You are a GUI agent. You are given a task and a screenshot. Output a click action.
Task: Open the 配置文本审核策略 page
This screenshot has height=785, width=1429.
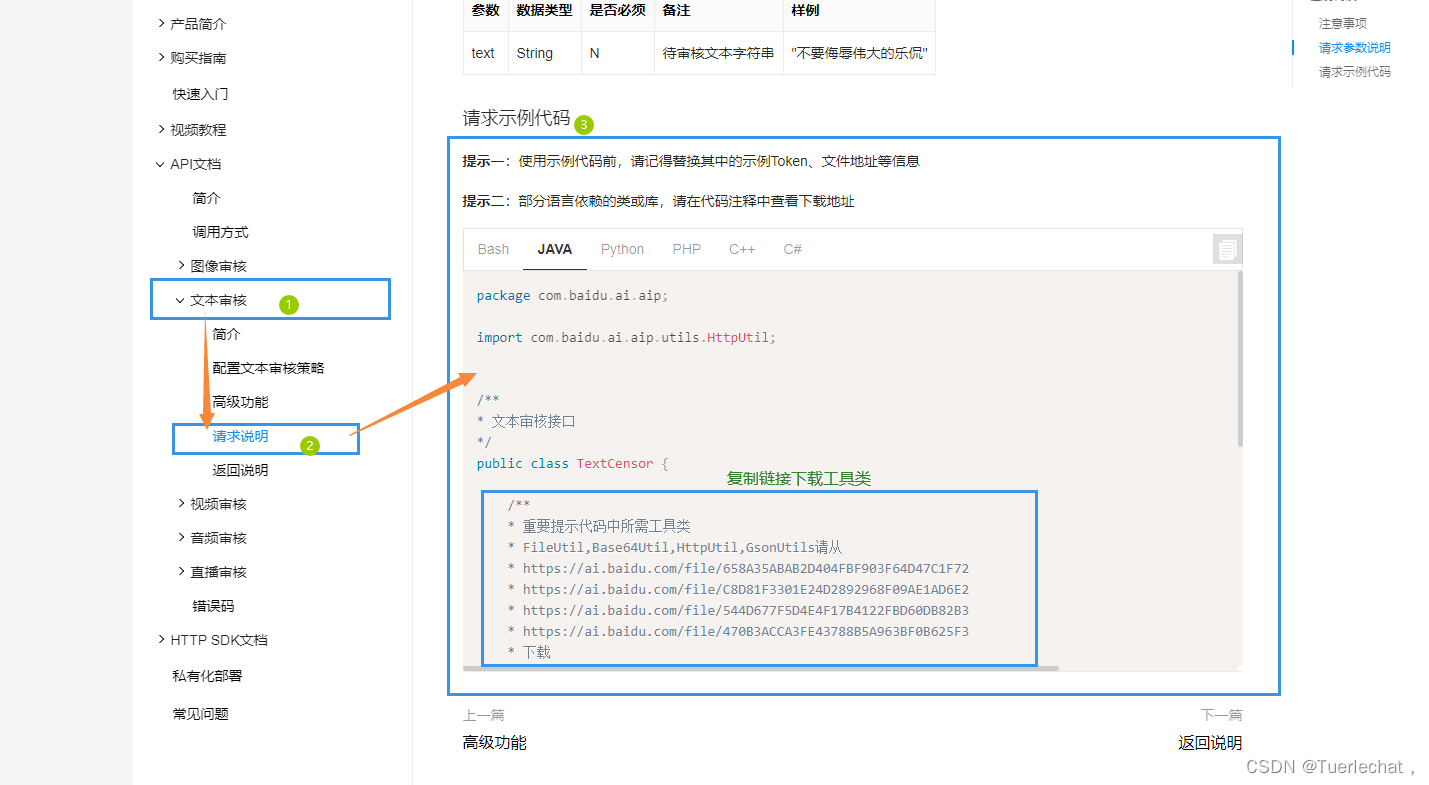pos(268,368)
